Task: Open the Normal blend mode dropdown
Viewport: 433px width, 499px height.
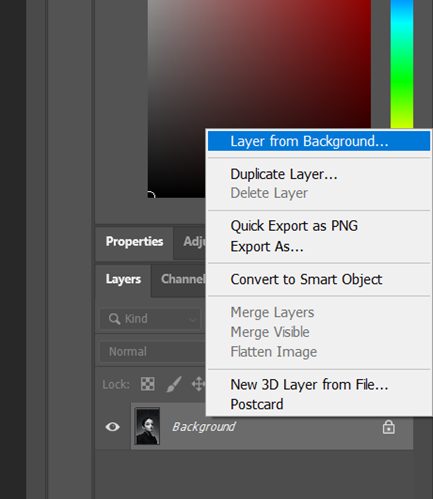Action: pyautogui.click(x=153, y=352)
